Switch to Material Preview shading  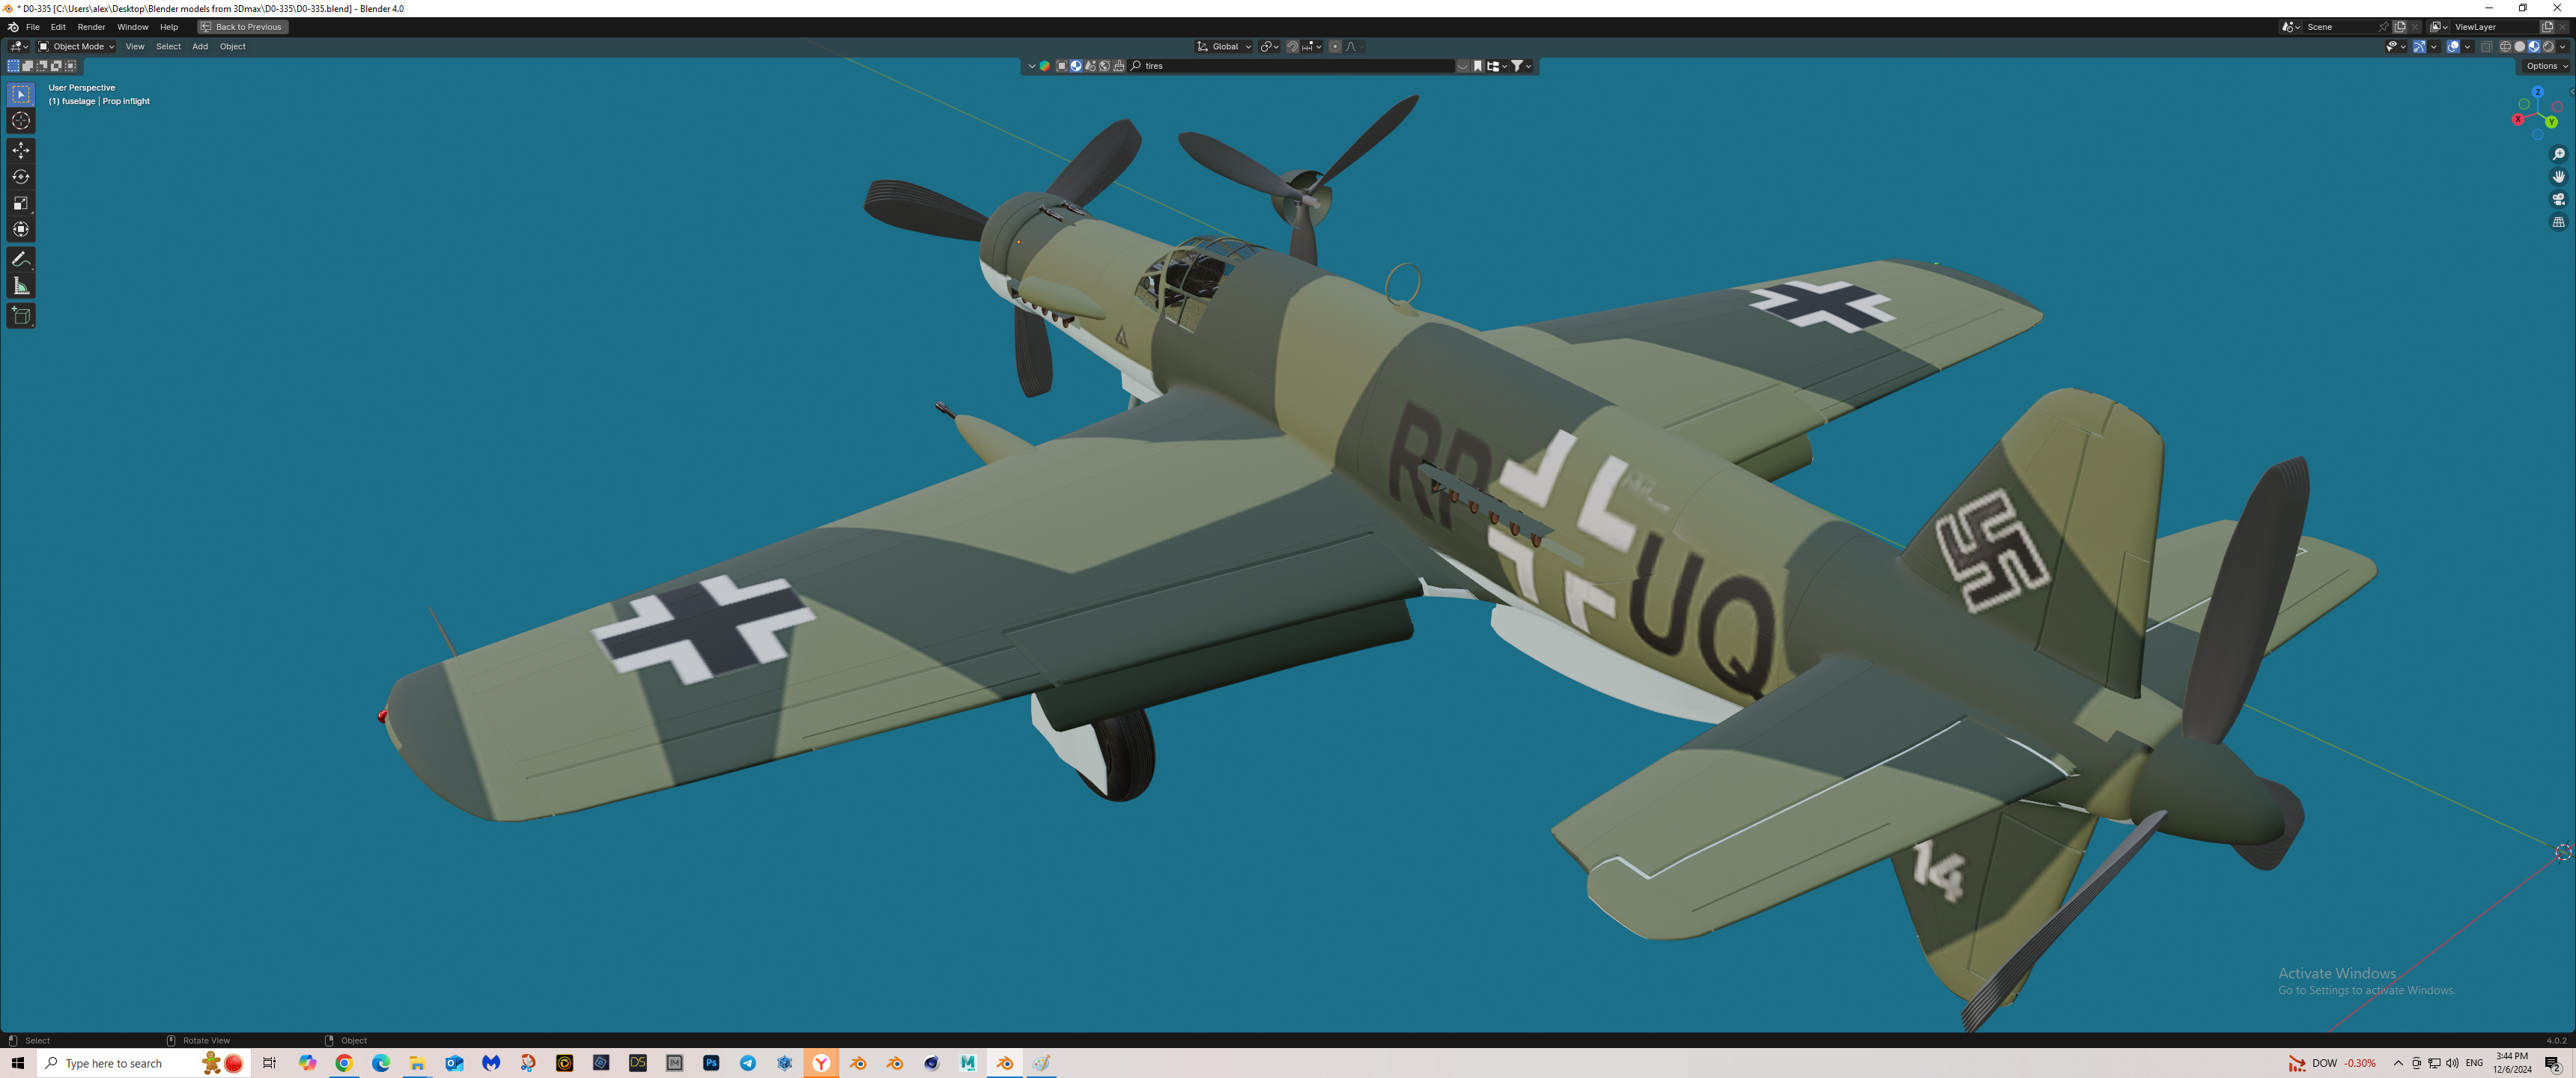[x=2534, y=46]
